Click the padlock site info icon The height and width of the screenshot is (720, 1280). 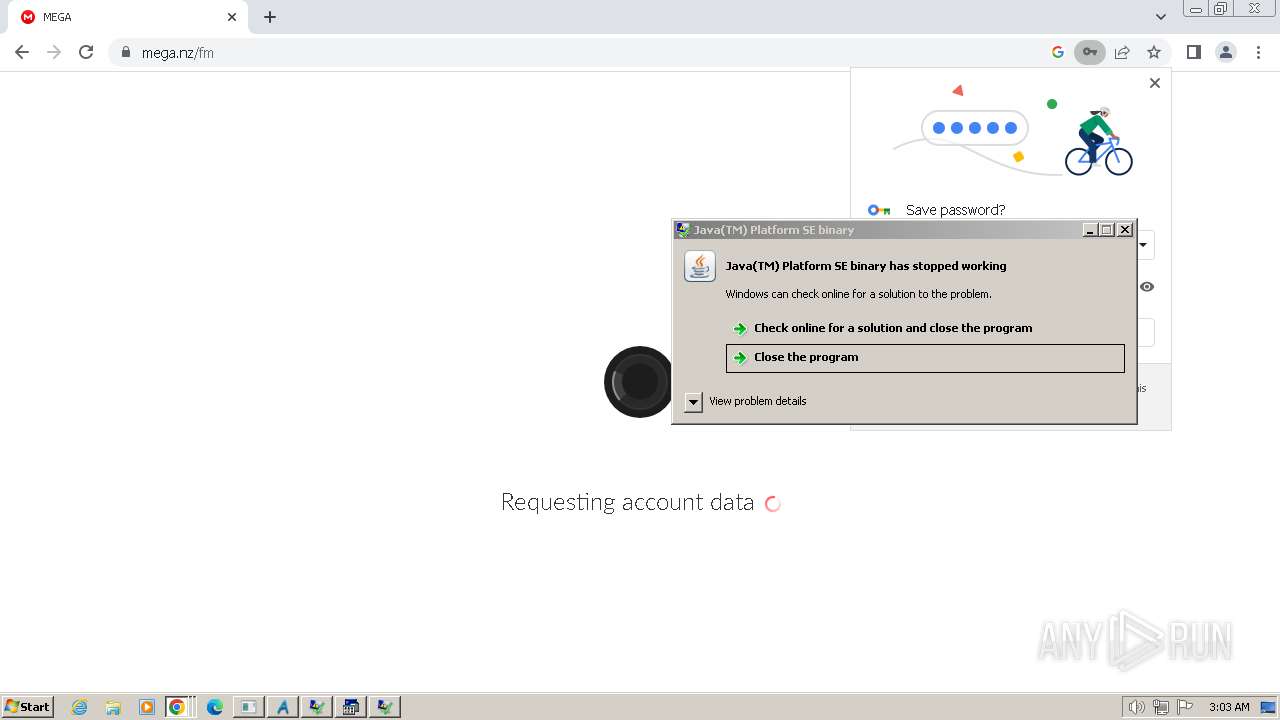click(126, 52)
